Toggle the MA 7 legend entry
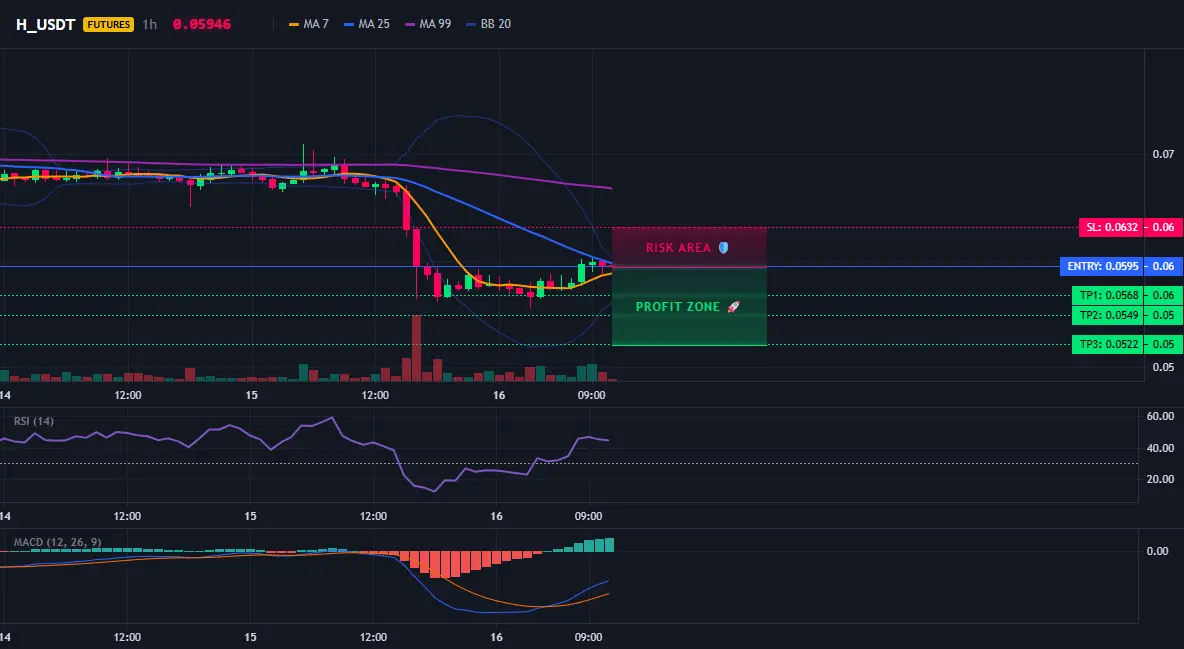Image resolution: width=1184 pixels, height=649 pixels. point(309,24)
